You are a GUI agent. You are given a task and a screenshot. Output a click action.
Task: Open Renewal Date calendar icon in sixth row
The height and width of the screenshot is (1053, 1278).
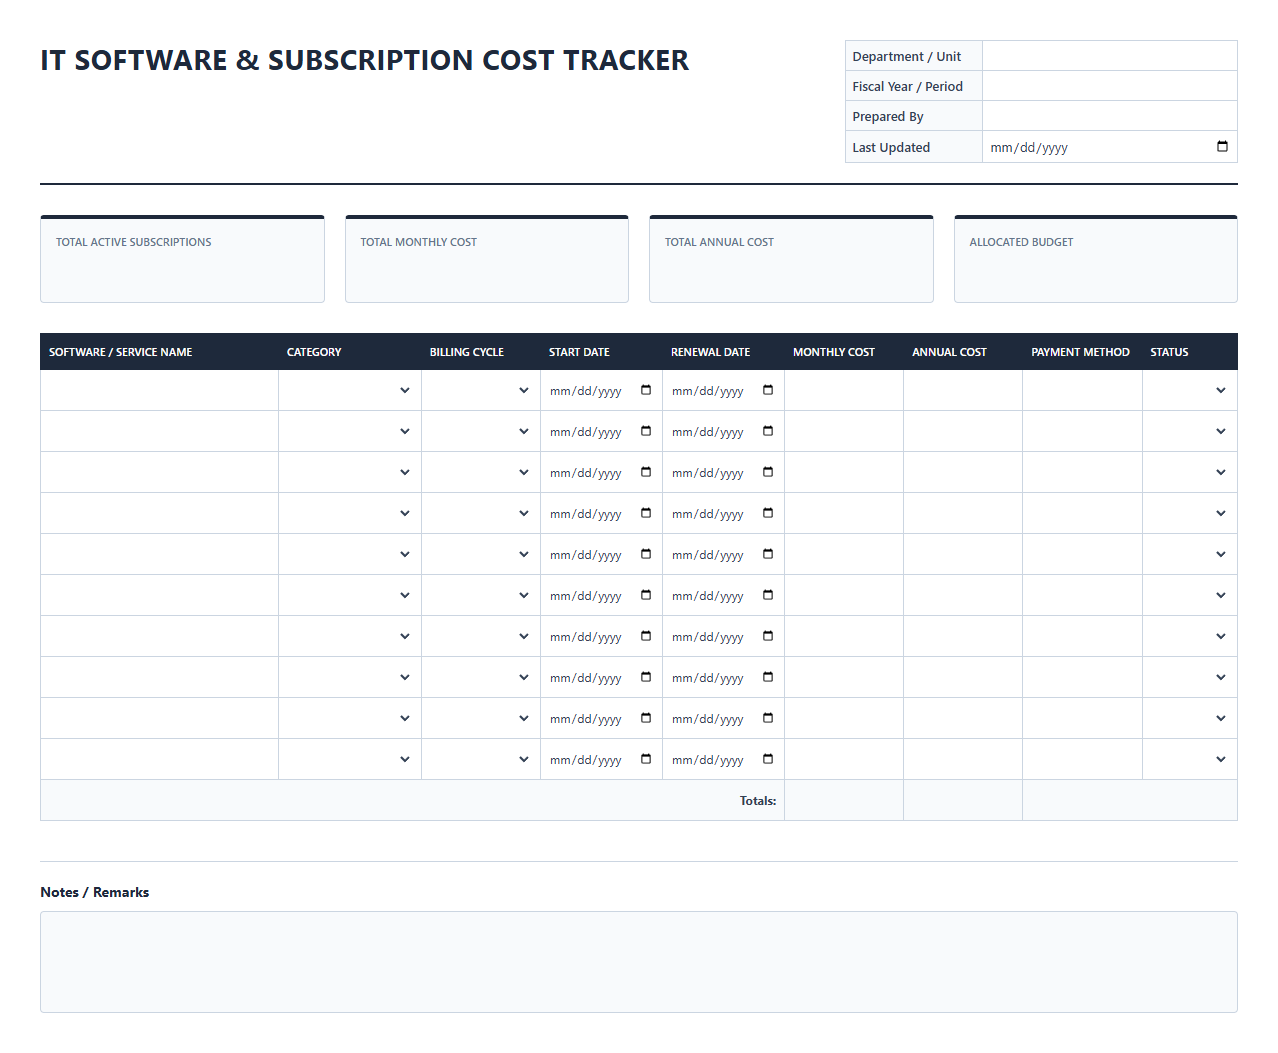(x=768, y=595)
